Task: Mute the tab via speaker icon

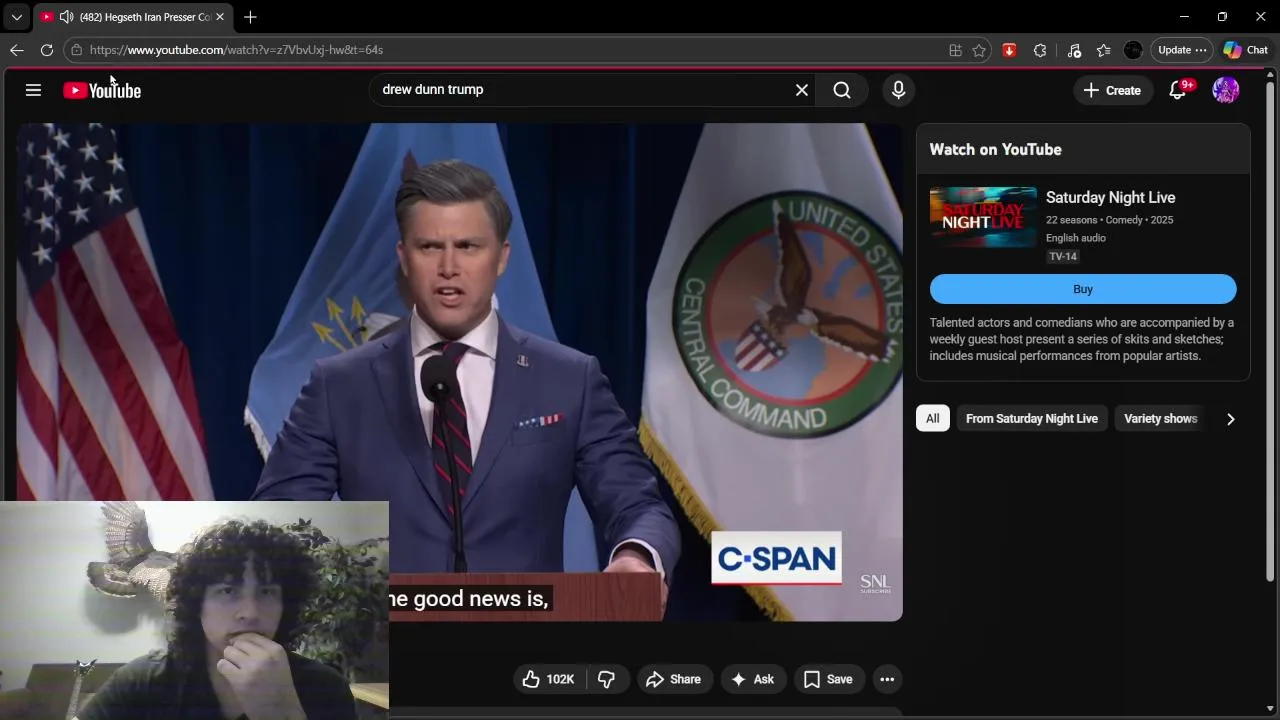Action: coord(66,17)
